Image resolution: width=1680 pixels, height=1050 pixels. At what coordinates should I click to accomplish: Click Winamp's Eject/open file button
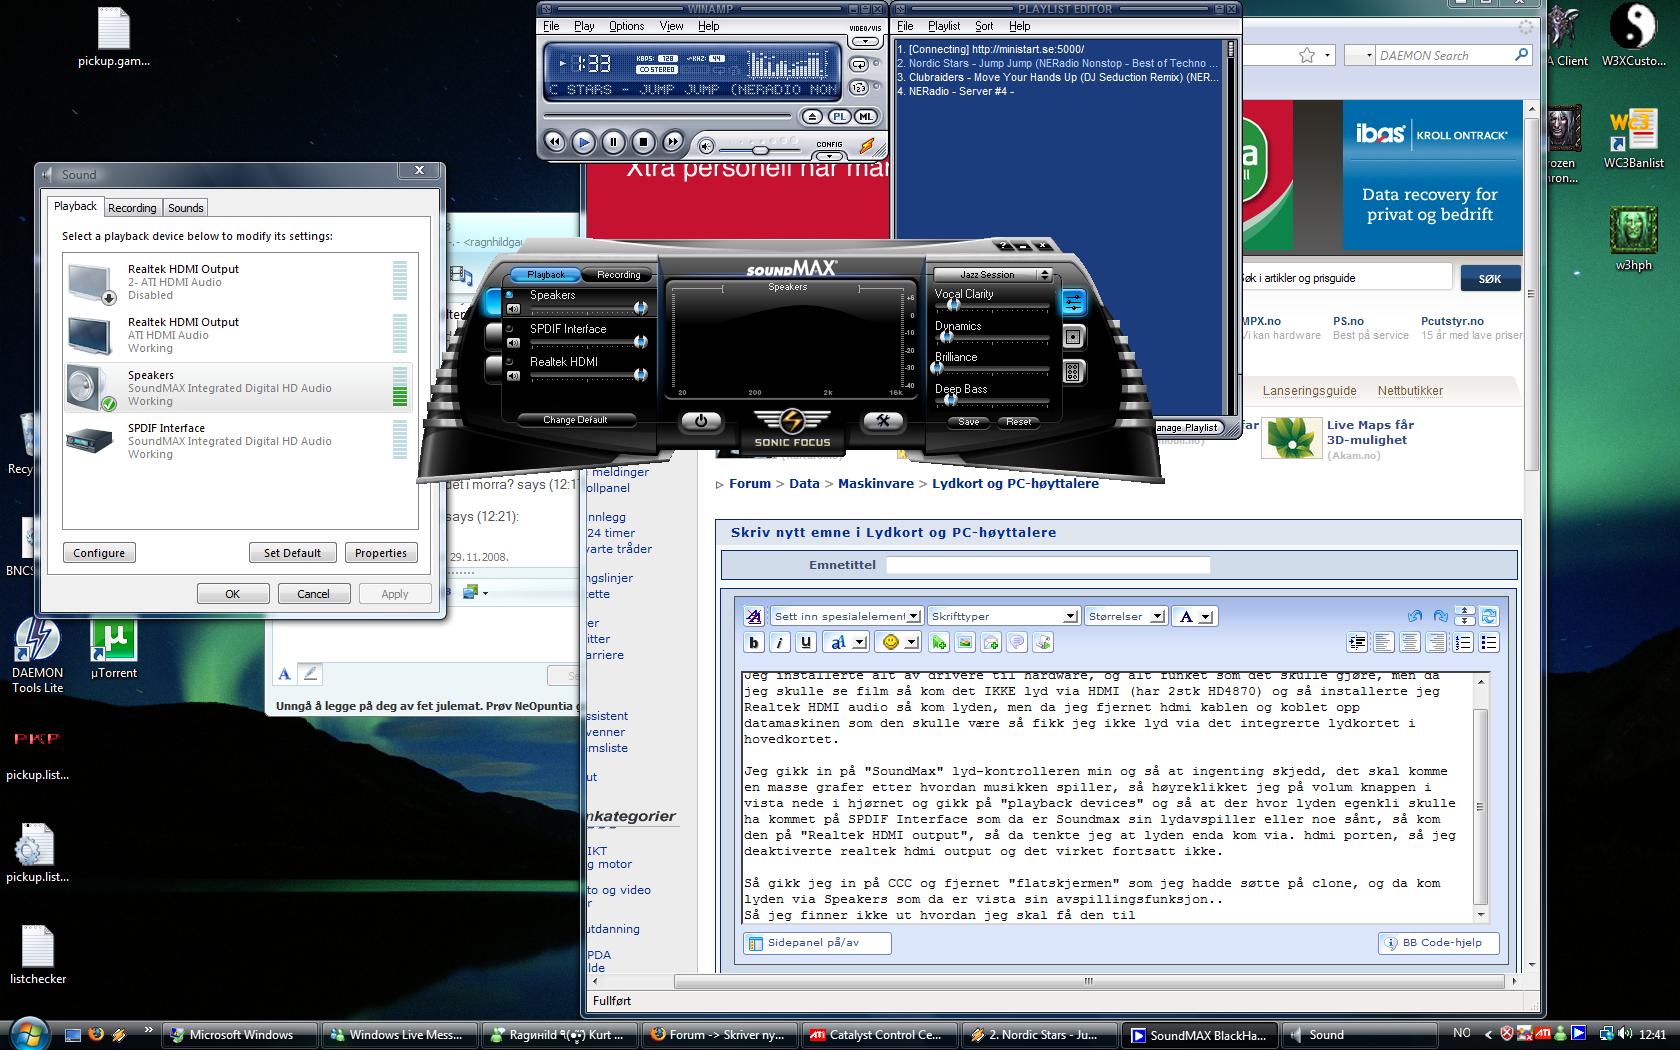[x=812, y=117]
